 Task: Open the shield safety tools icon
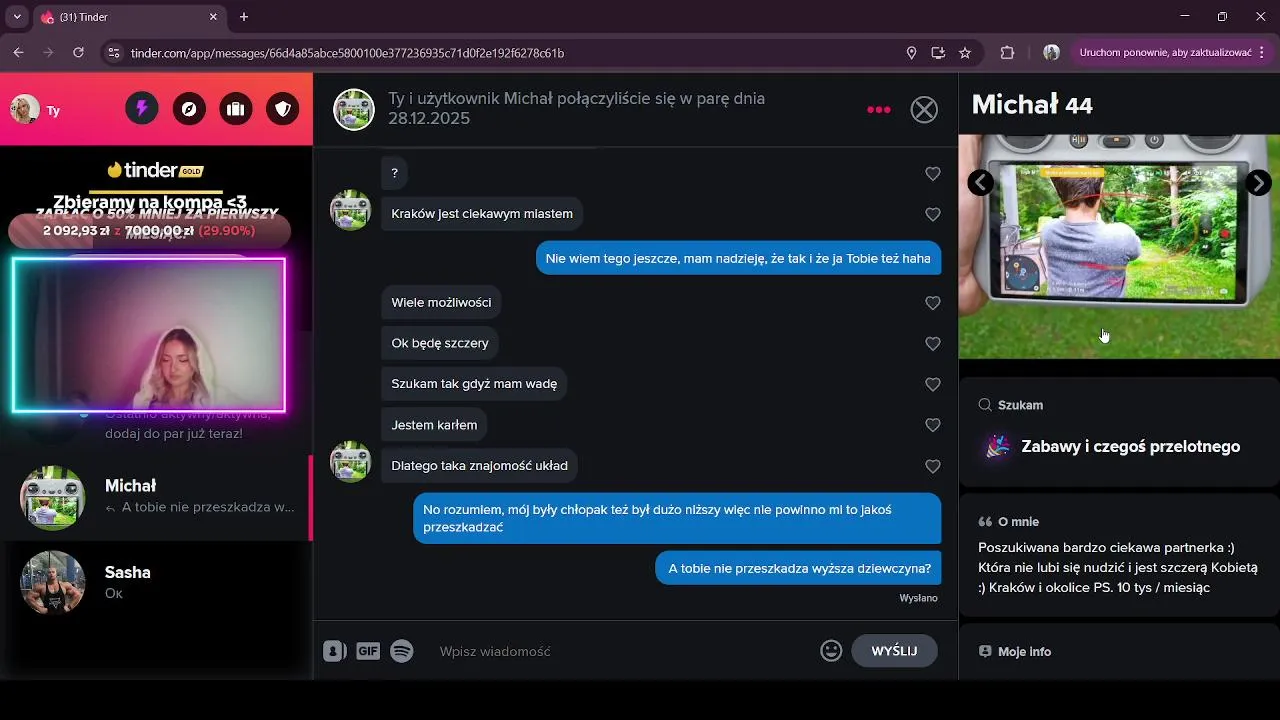click(x=283, y=109)
